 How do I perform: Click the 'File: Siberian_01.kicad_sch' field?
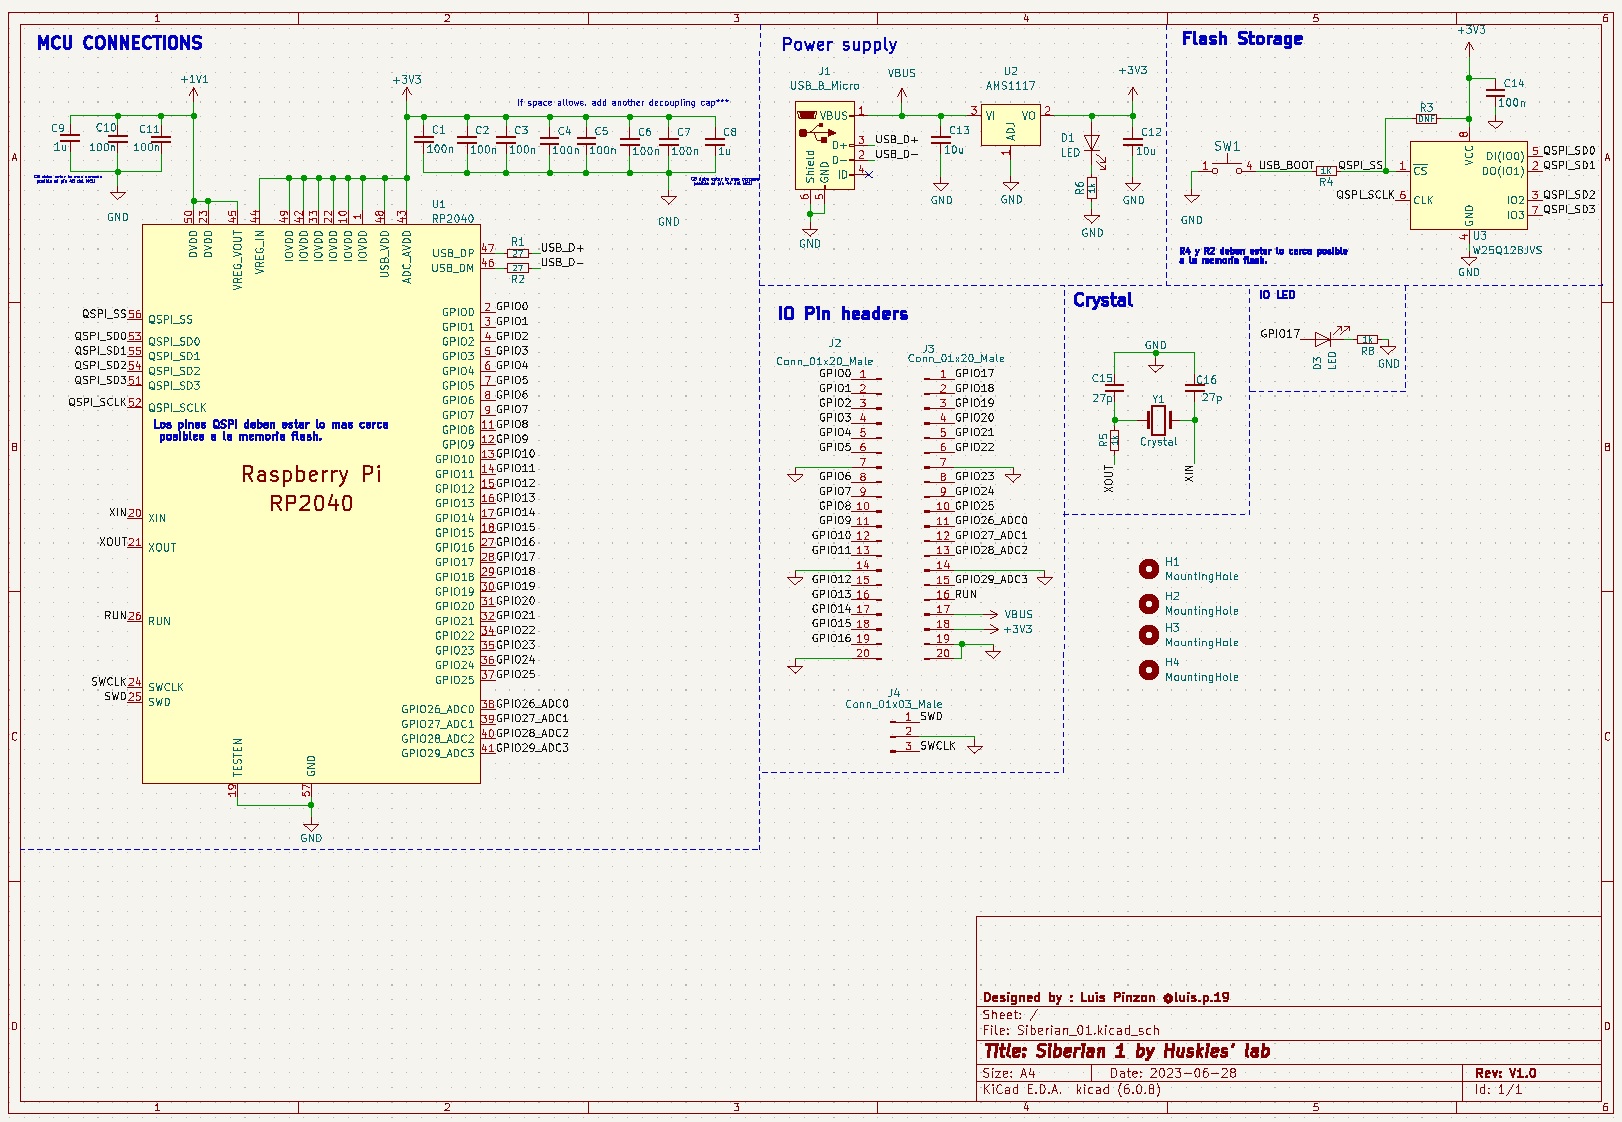1071,1030
